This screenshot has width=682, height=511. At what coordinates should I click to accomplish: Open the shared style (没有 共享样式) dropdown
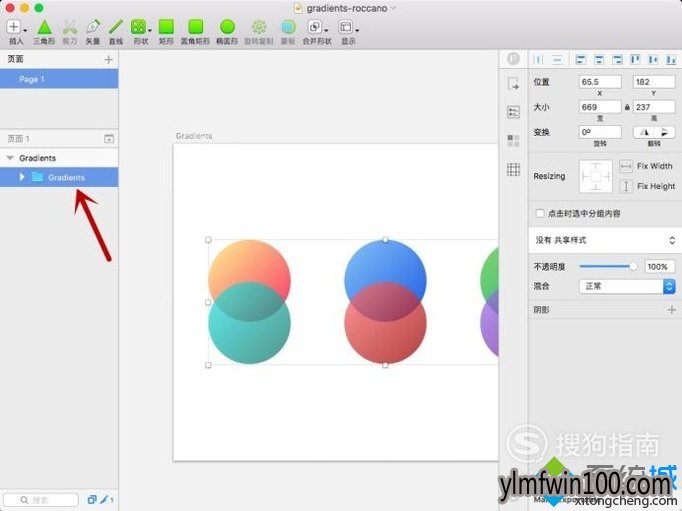click(x=605, y=240)
